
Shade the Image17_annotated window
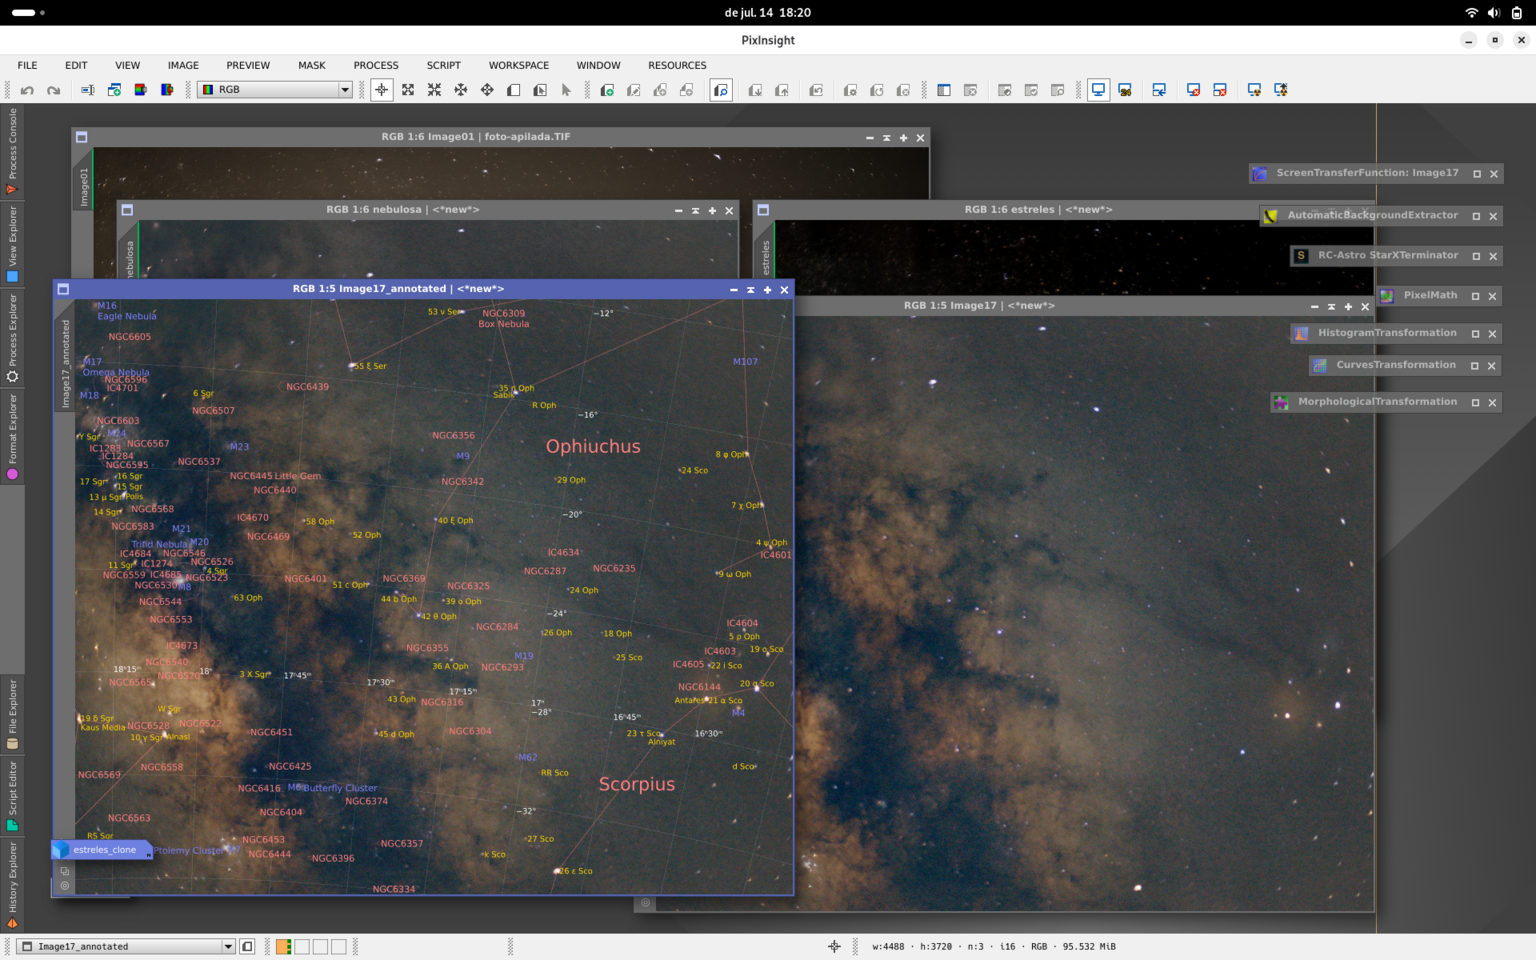pyautogui.click(x=751, y=290)
